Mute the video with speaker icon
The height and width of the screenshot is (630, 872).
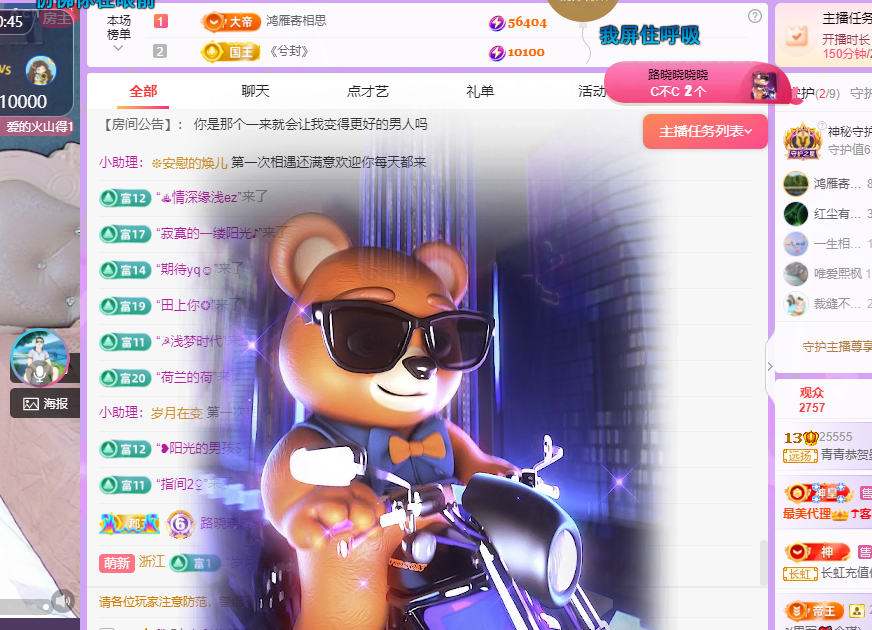[x=63, y=601]
